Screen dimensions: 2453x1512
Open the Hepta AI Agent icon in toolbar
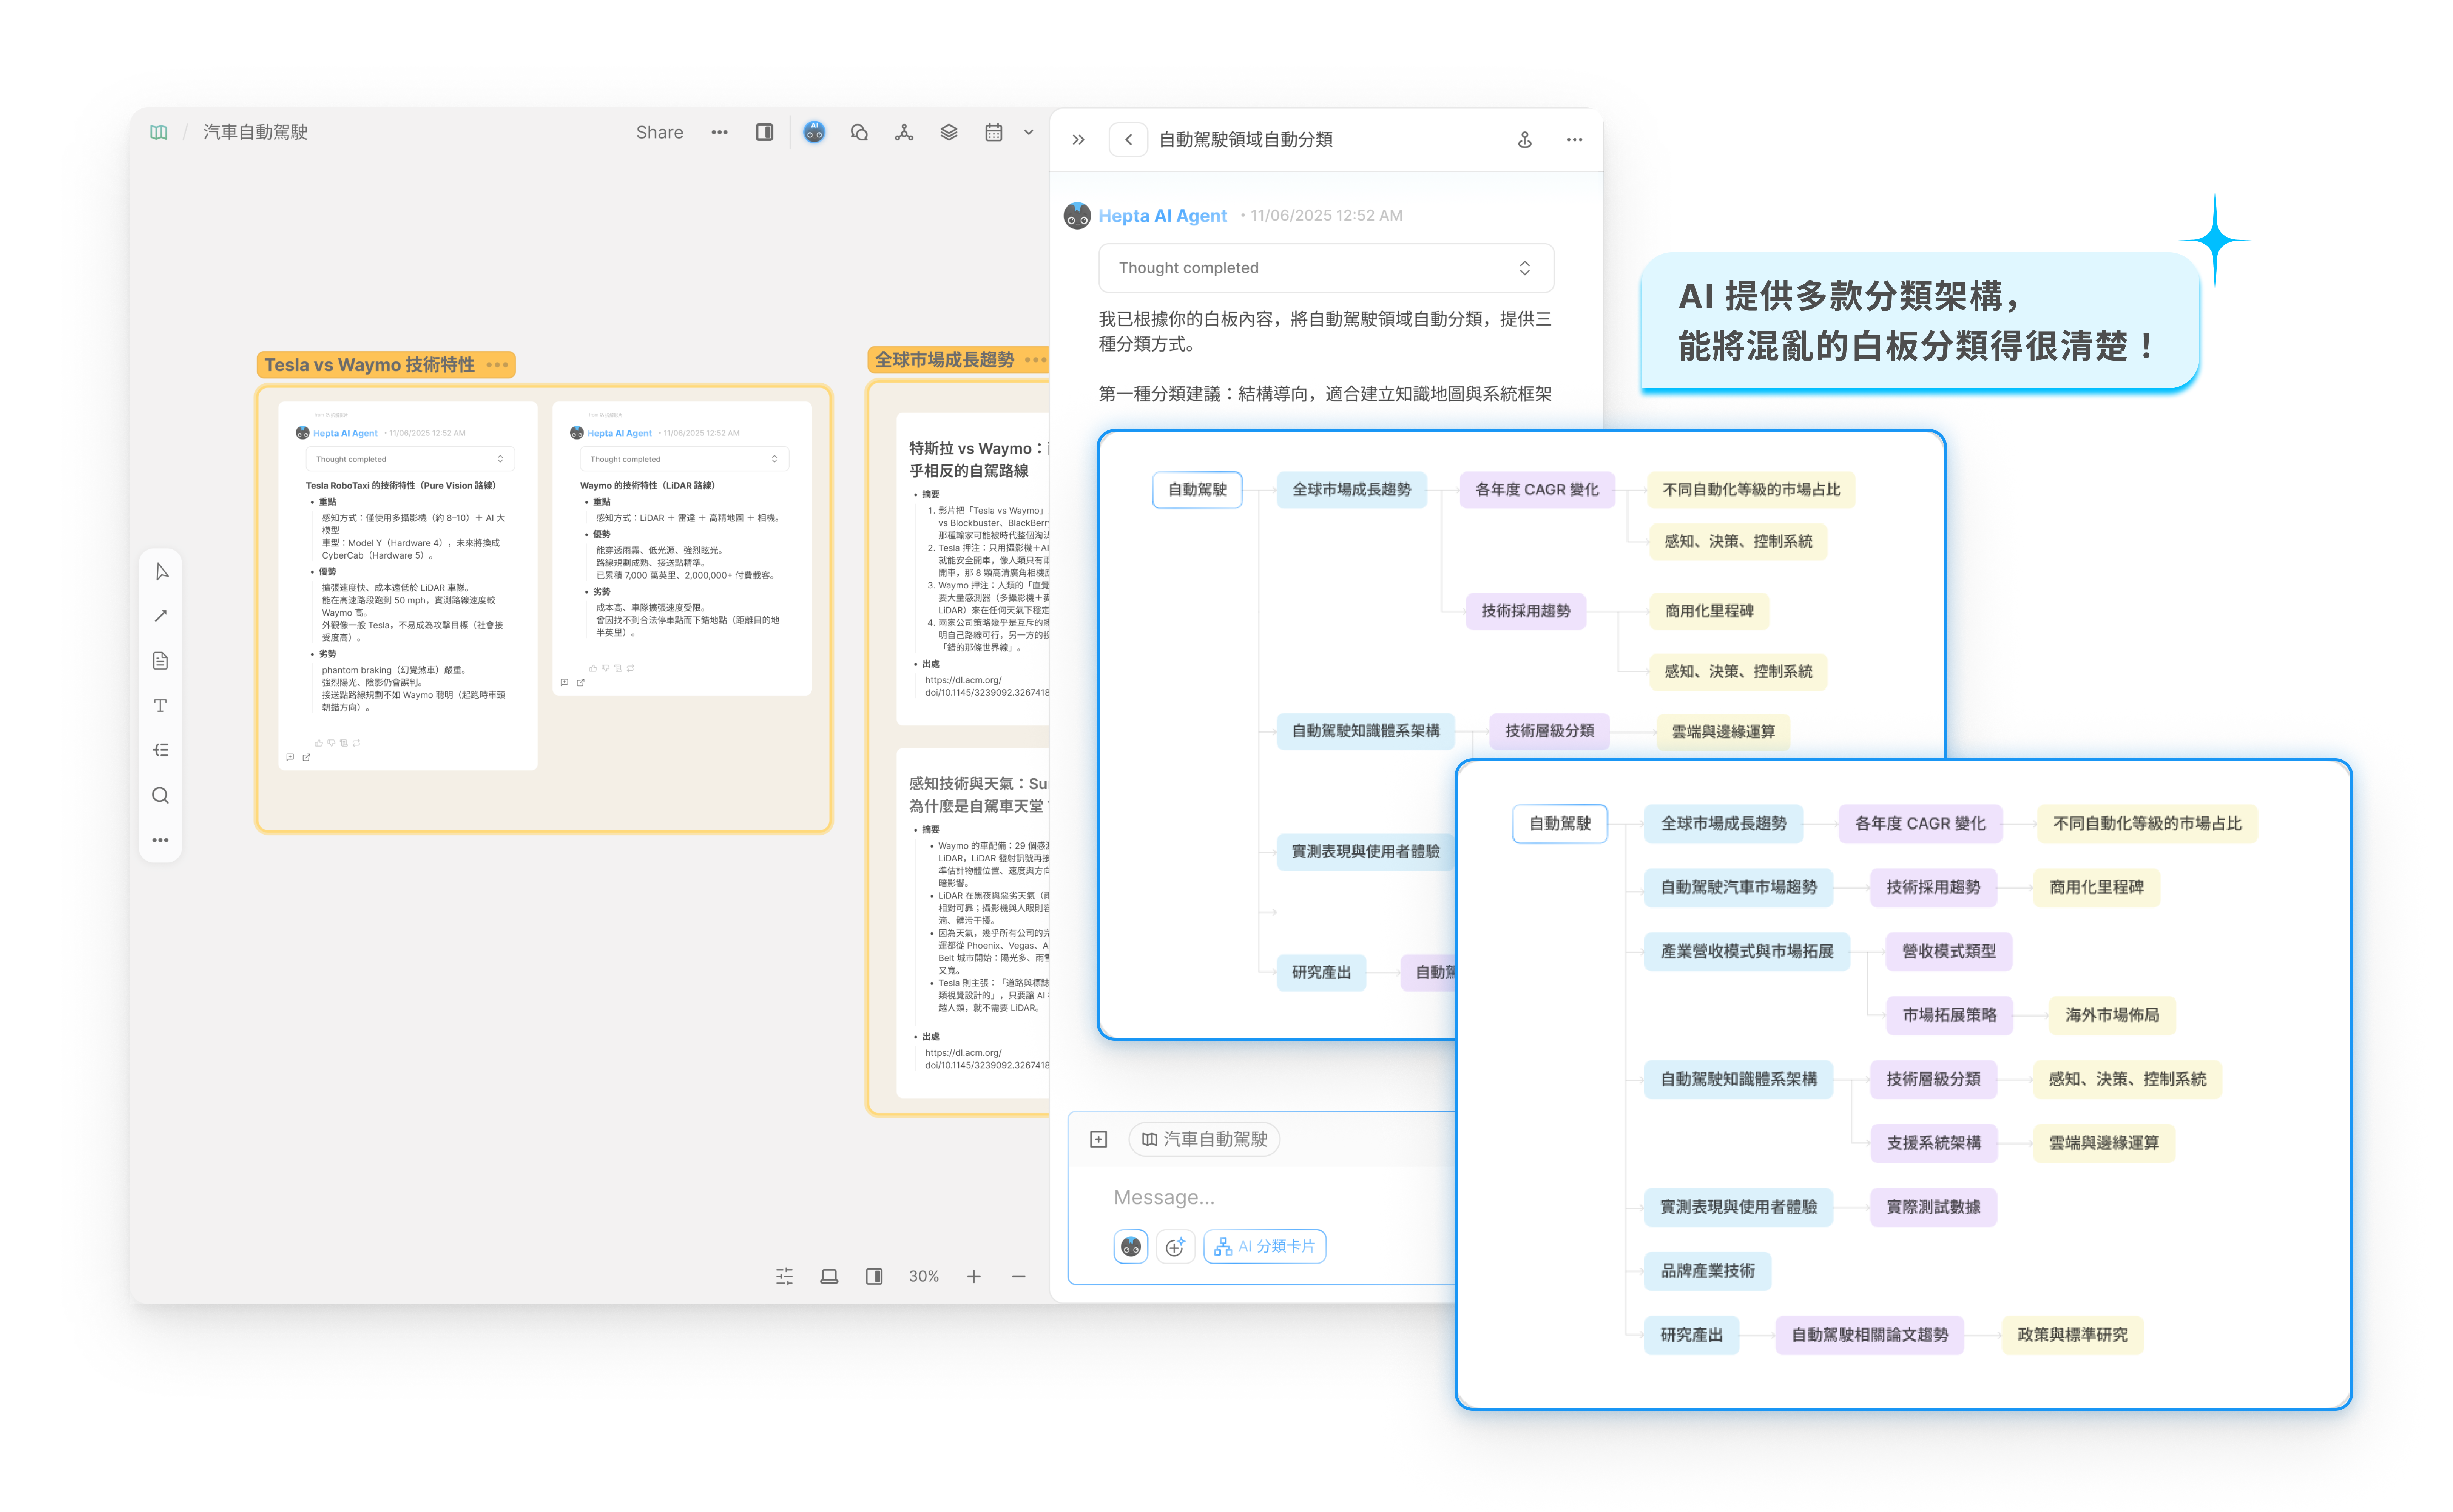(x=814, y=132)
